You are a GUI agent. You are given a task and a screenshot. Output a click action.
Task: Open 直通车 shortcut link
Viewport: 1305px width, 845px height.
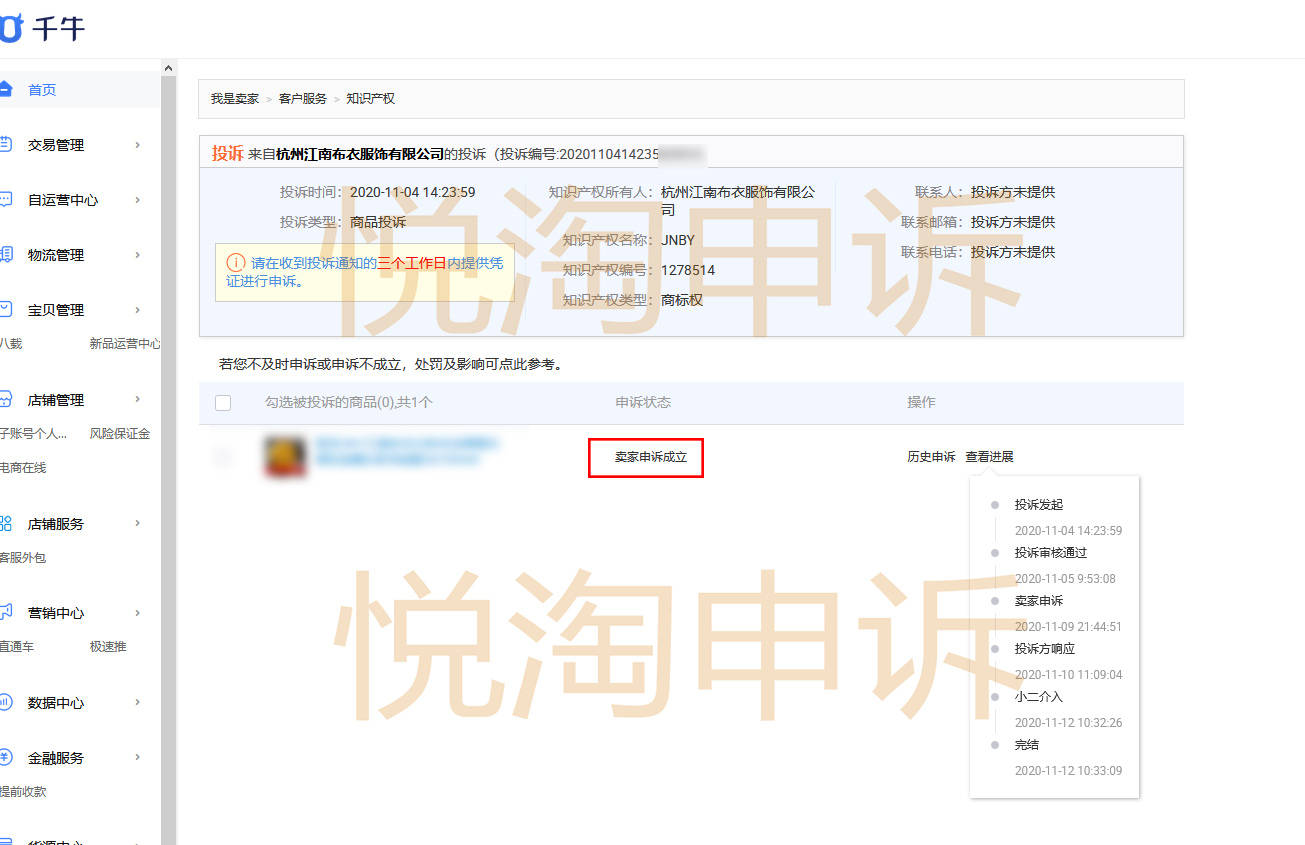click(17, 647)
